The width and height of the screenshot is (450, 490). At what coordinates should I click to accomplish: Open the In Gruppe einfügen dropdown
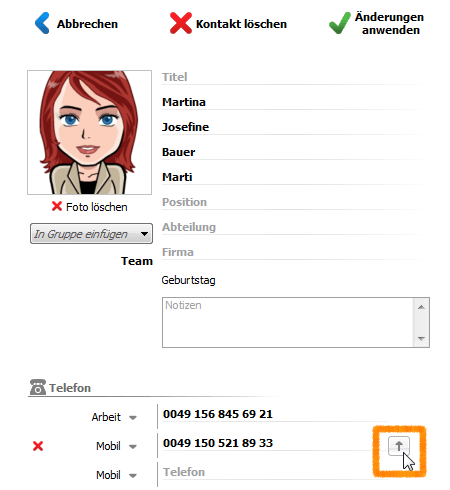coord(91,234)
